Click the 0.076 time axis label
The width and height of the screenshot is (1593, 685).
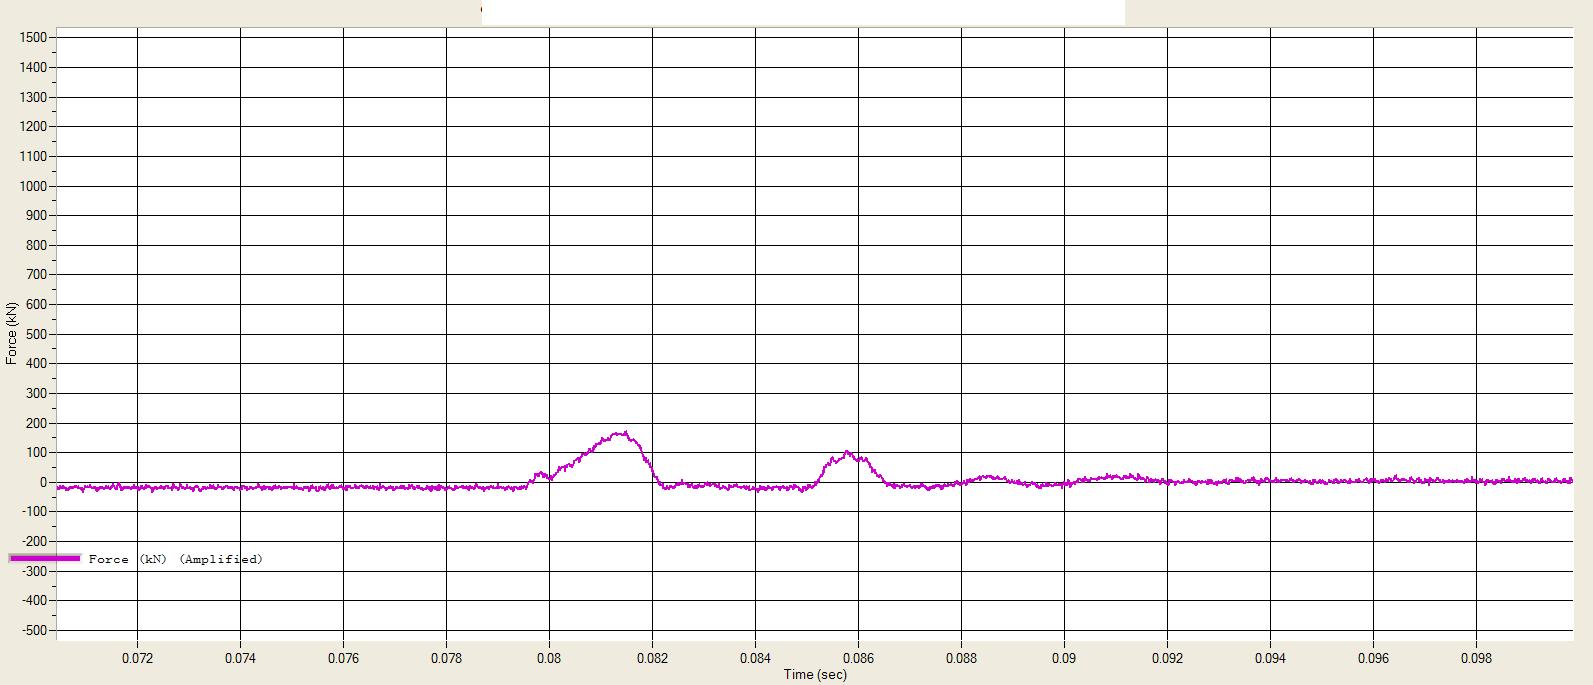343,658
